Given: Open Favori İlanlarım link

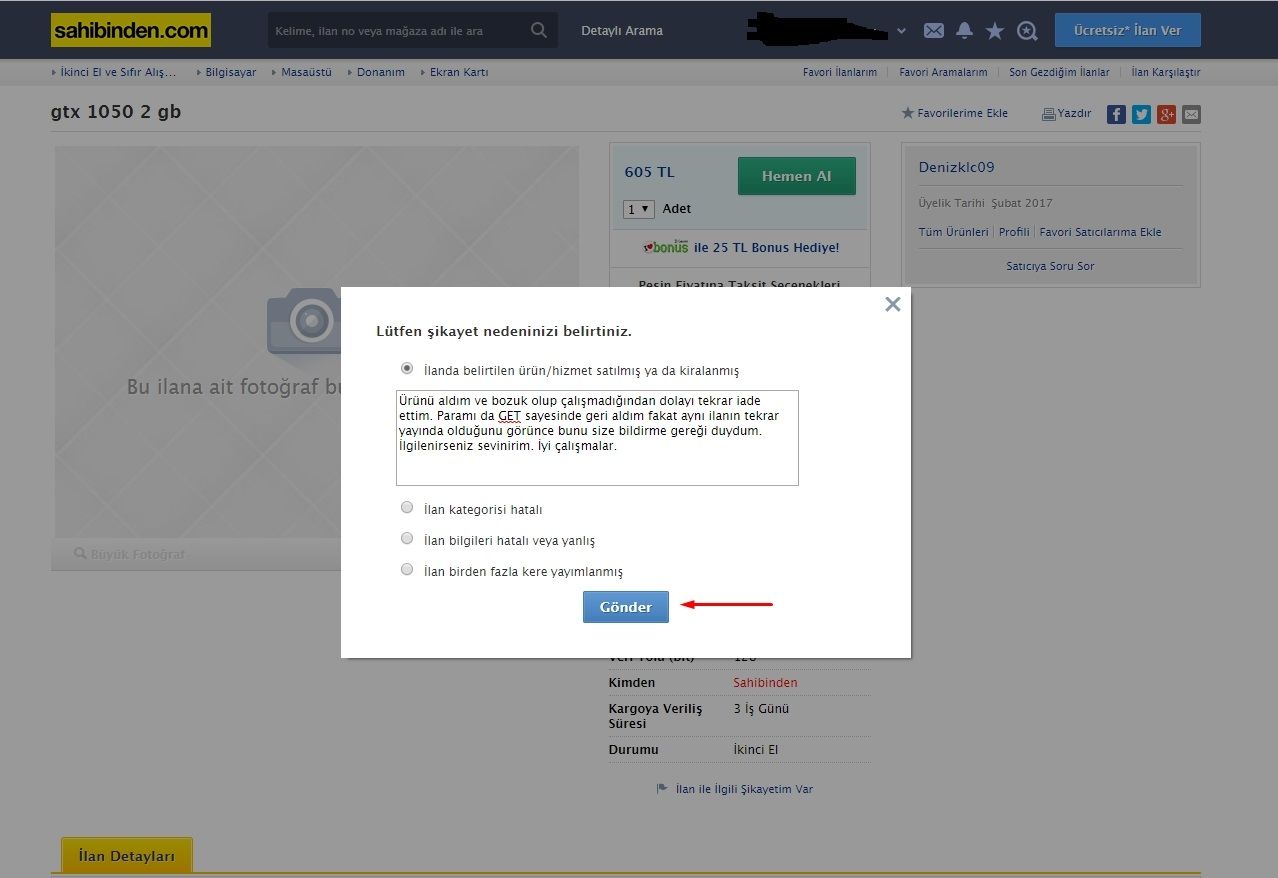Looking at the screenshot, I should pyautogui.click(x=840, y=72).
